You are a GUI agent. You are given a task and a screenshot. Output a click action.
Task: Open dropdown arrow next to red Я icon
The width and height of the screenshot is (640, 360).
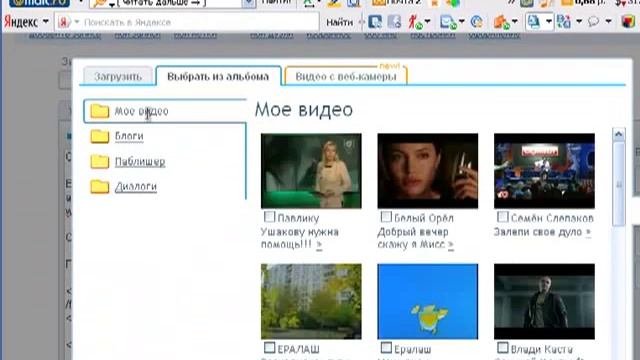point(76,22)
